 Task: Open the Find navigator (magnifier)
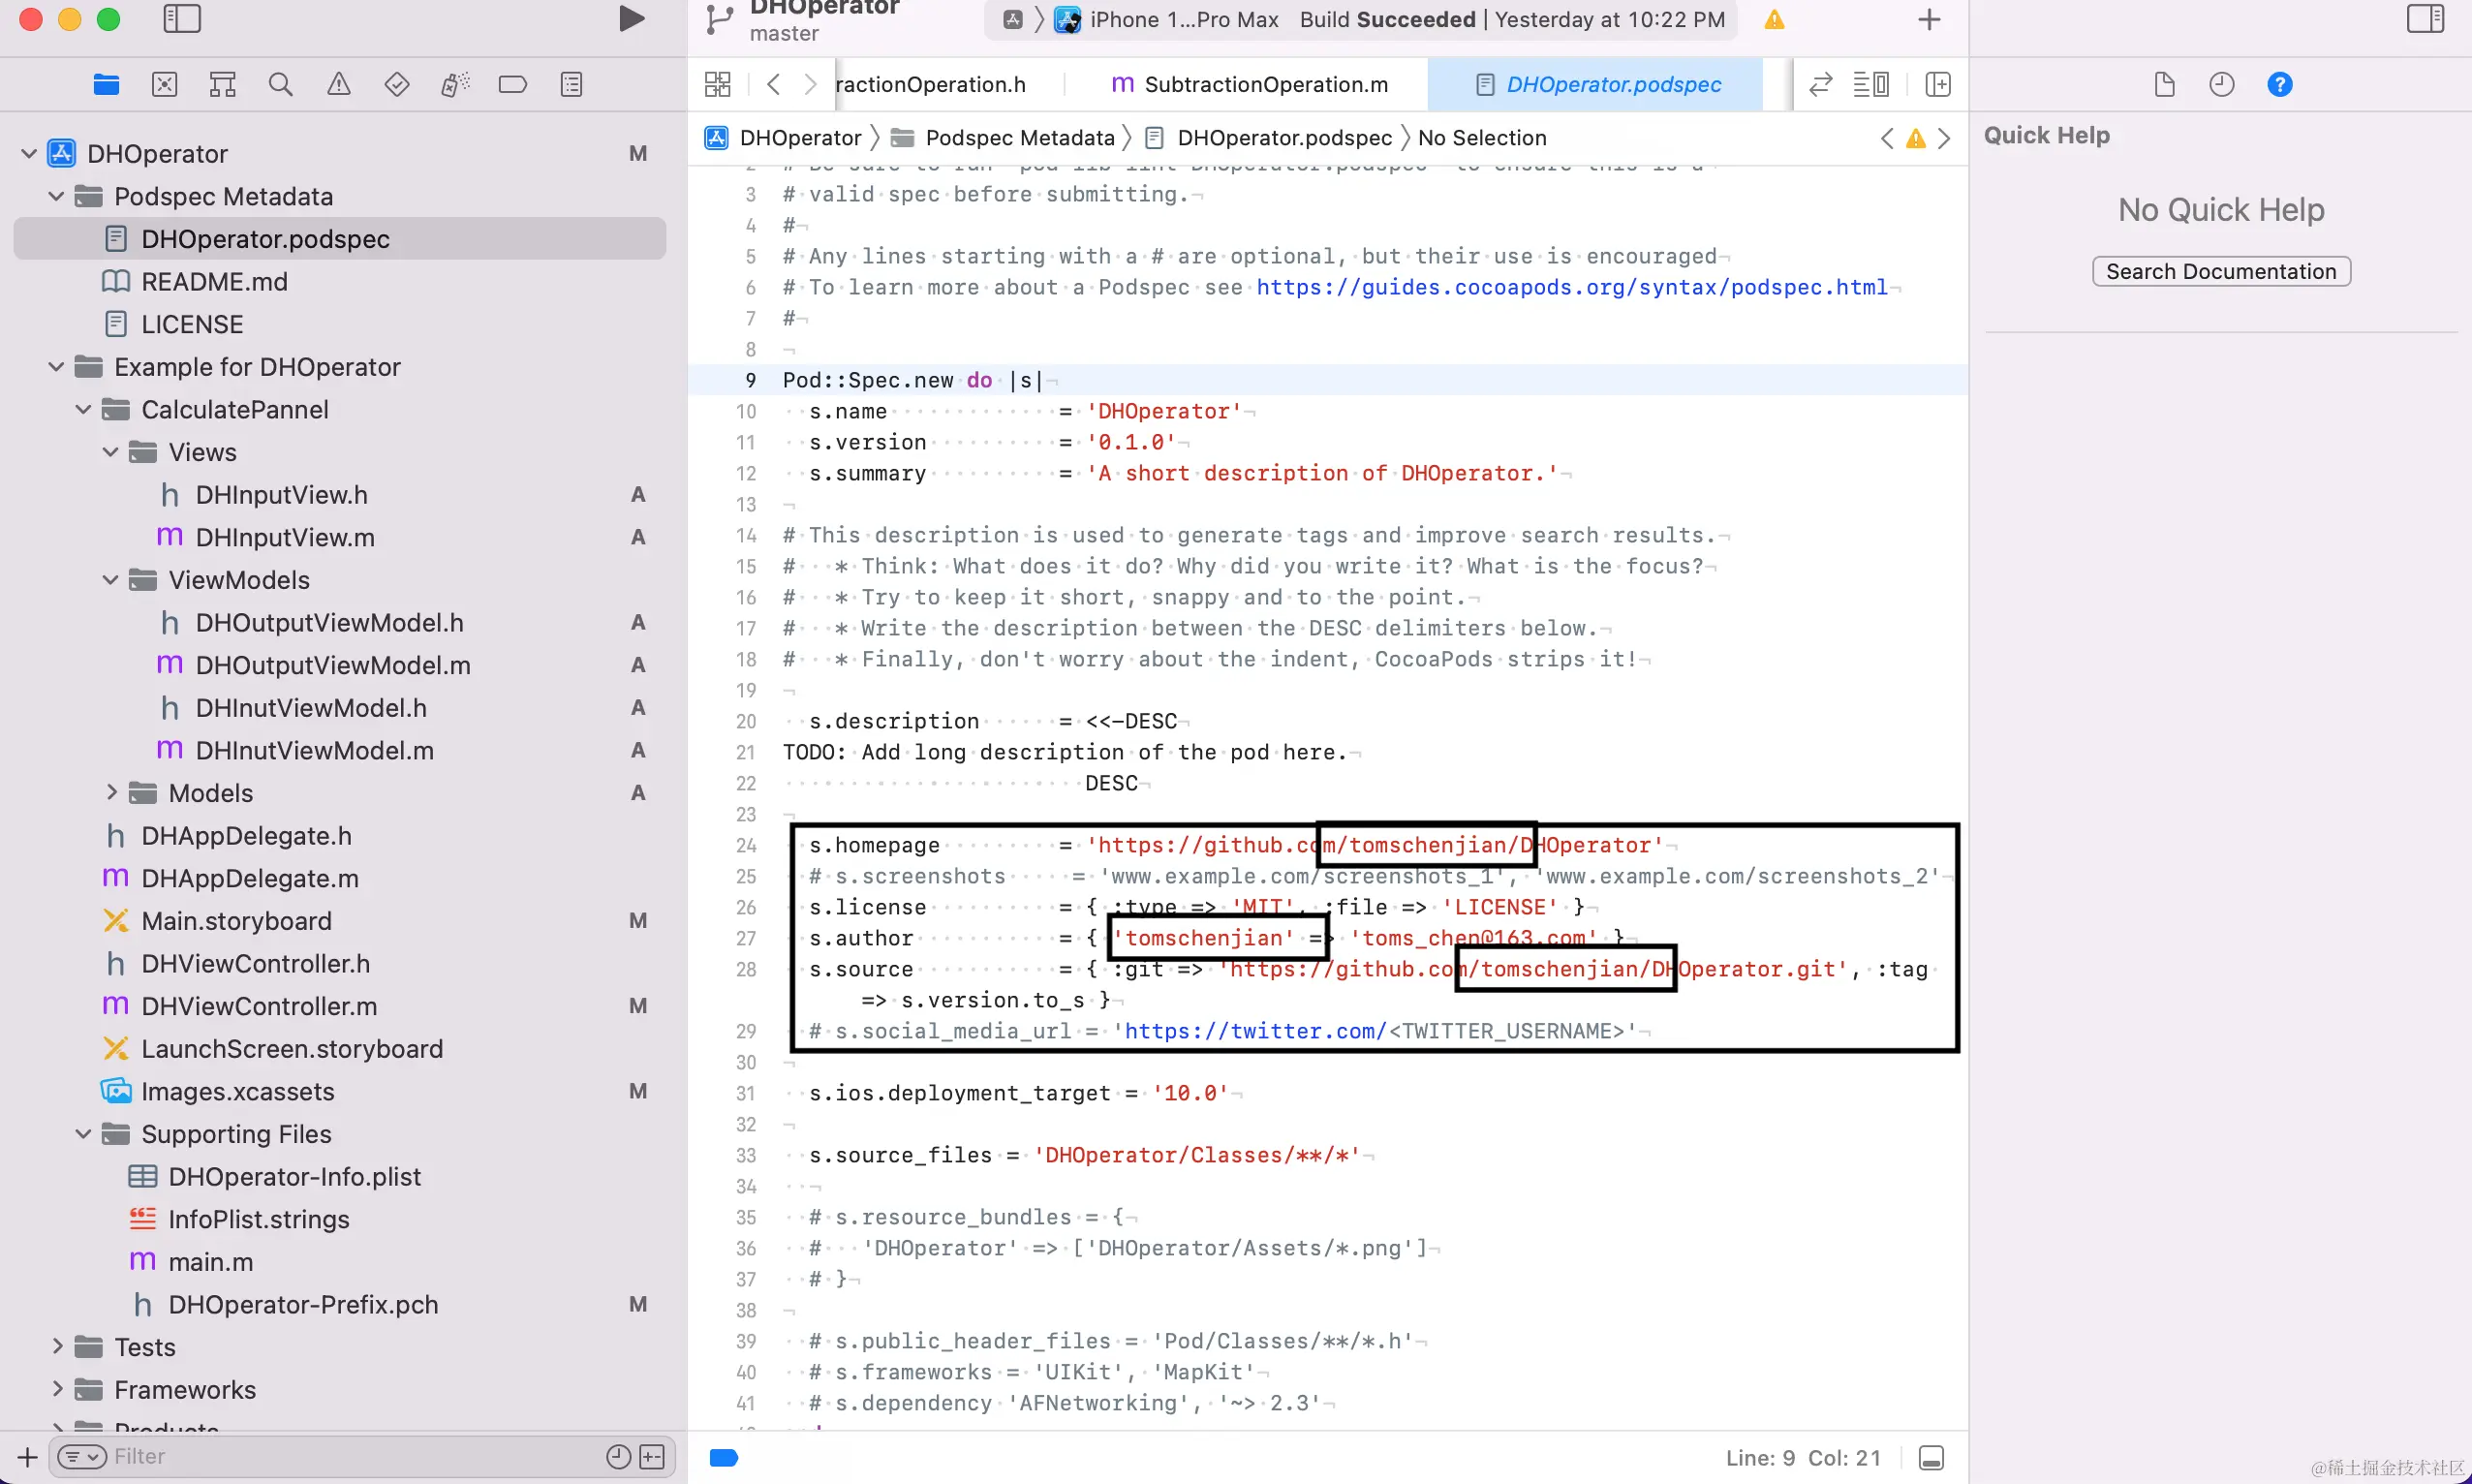pos(281,85)
